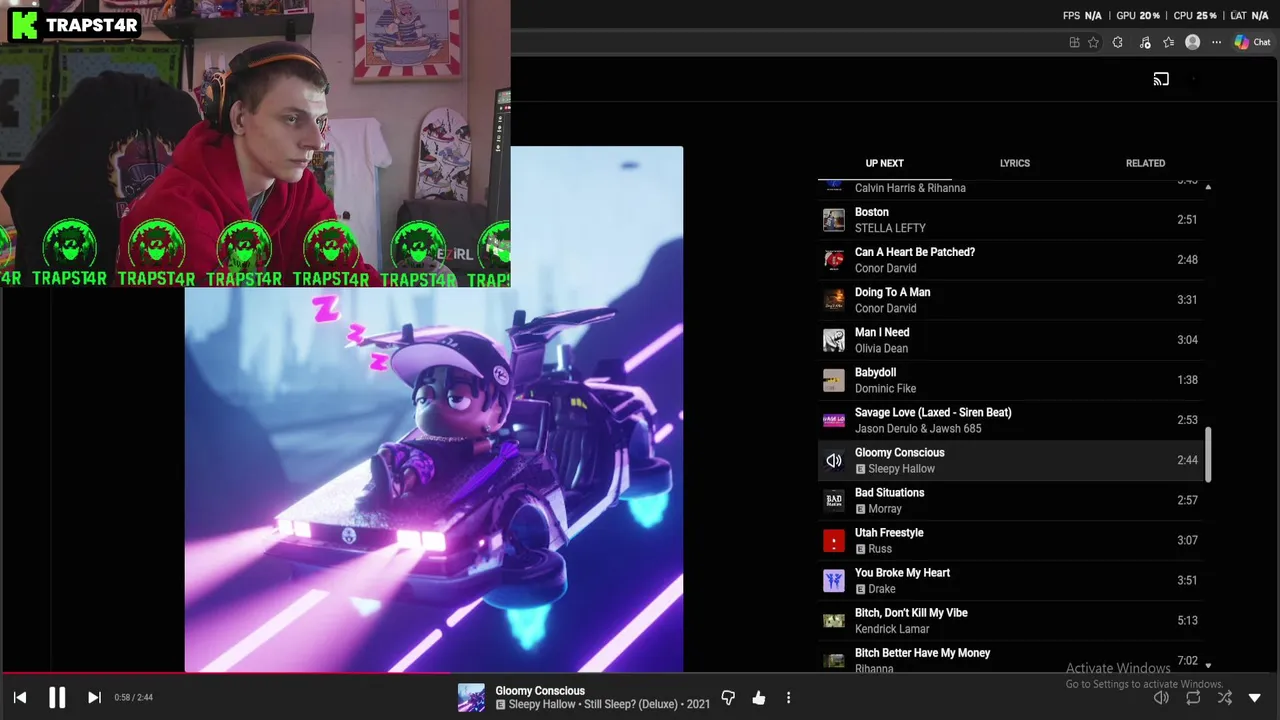
Task: Play Bitch, Don't Kill My Vibe
Action: [1010, 620]
